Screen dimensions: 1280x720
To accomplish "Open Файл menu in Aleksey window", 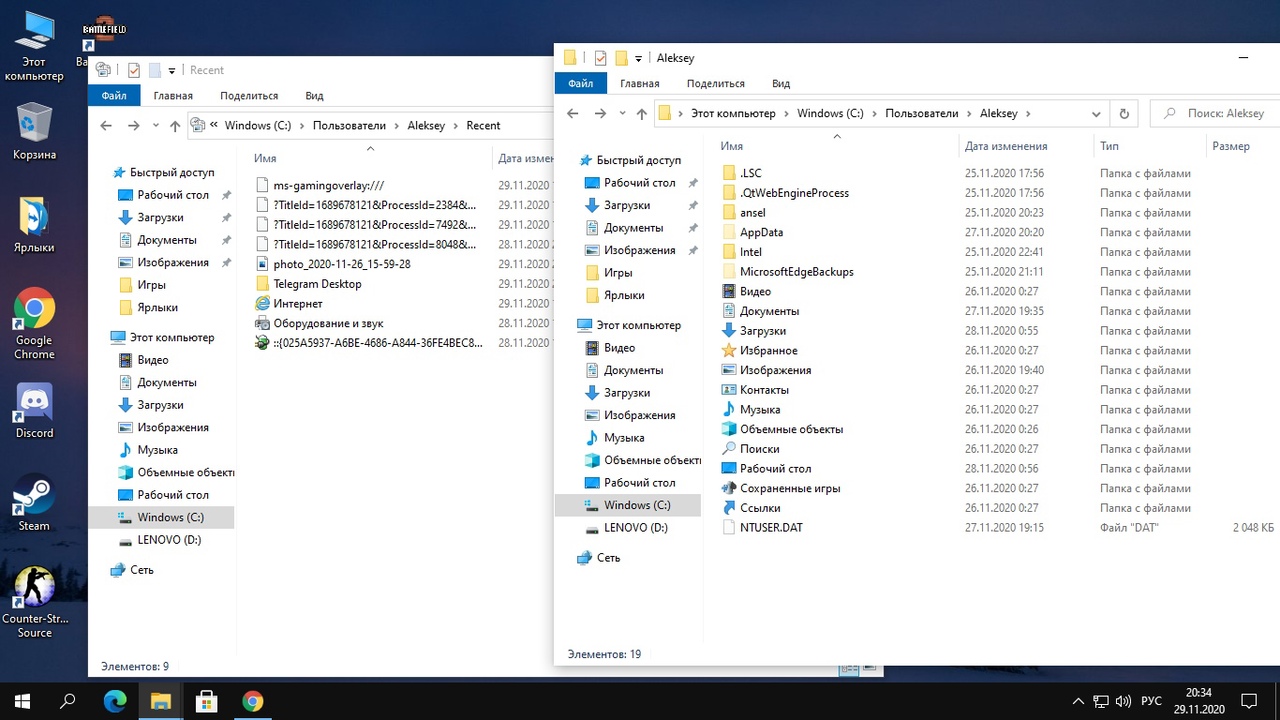I will coord(581,83).
